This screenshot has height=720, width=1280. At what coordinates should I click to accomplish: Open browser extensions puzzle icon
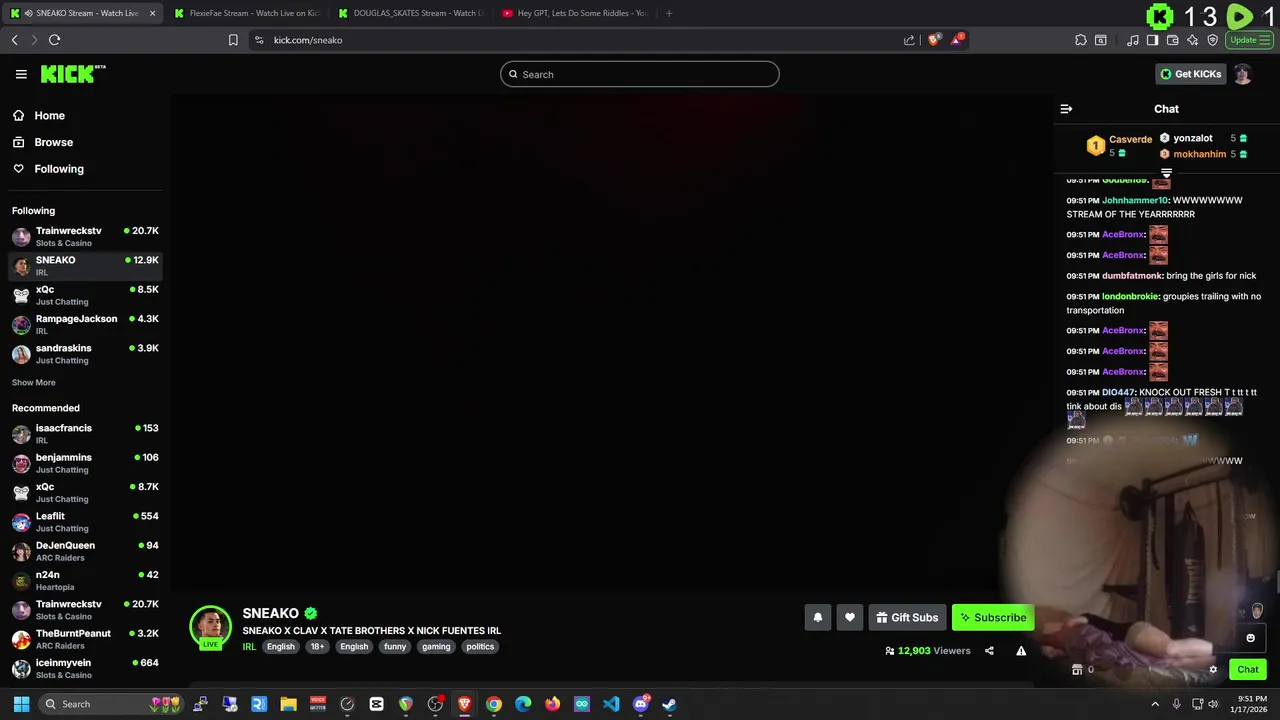(1081, 40)
